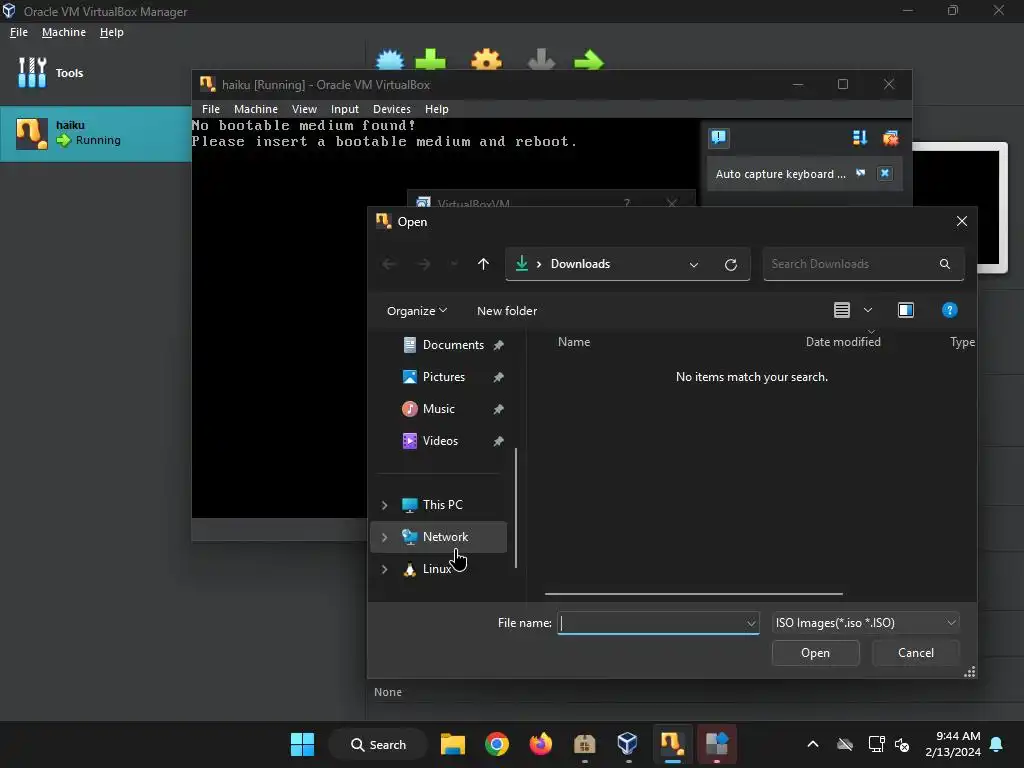Screen dimensions: 1024x768
Task: Open Tools in VirtualBox Manager sidebar
Action: click(51, 72)
